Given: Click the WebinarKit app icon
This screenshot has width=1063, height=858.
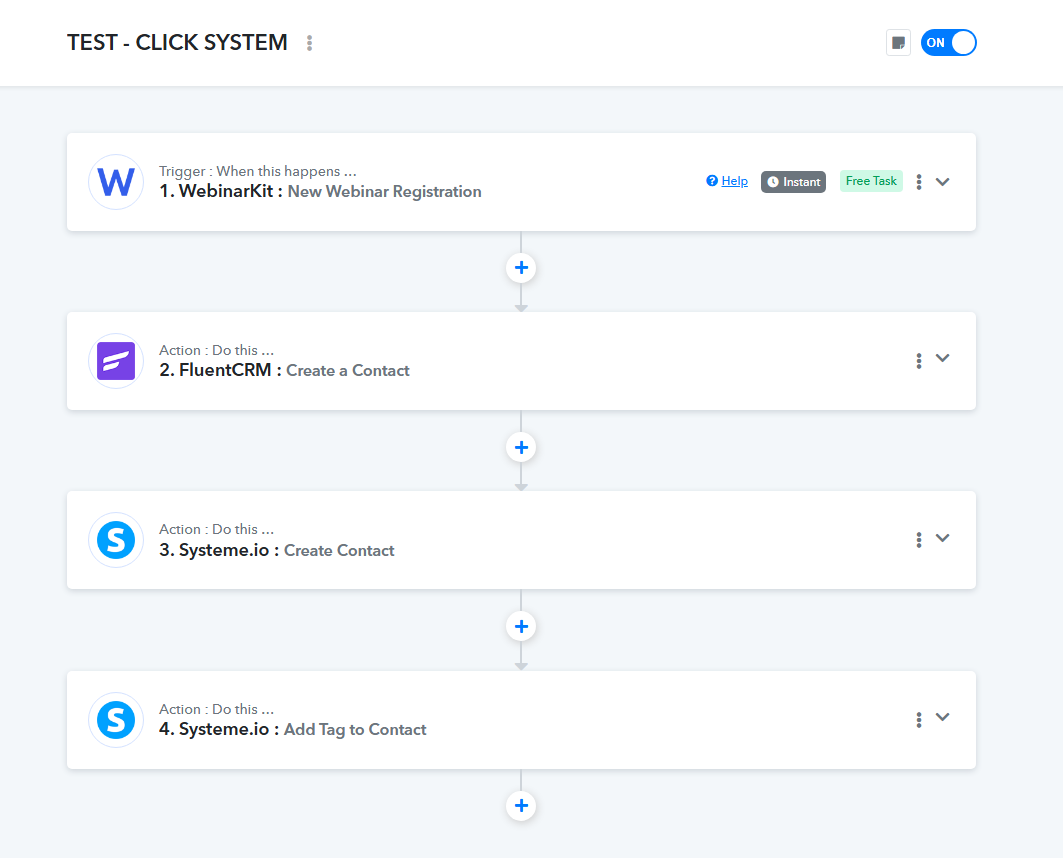Looking at the screenshot, I should [116, 182].
